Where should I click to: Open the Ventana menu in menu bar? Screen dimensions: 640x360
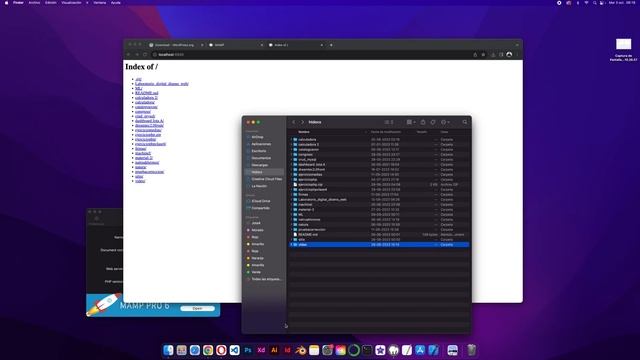coord(100,2)
